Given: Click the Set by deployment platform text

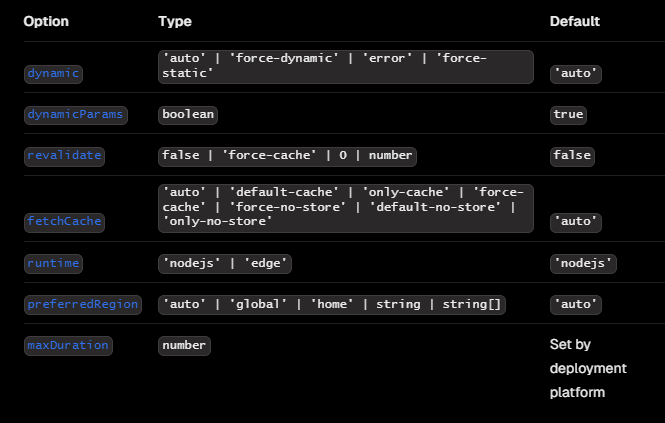Looking at the screenshot, I should coord(588,368).
